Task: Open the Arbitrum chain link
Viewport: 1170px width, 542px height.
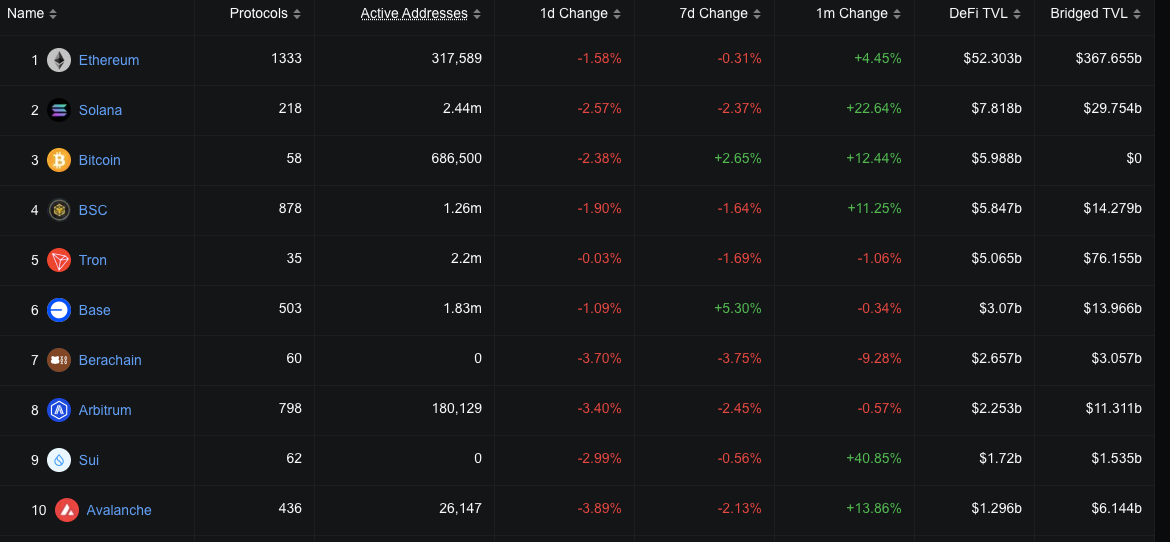Action: click(105, 410)
